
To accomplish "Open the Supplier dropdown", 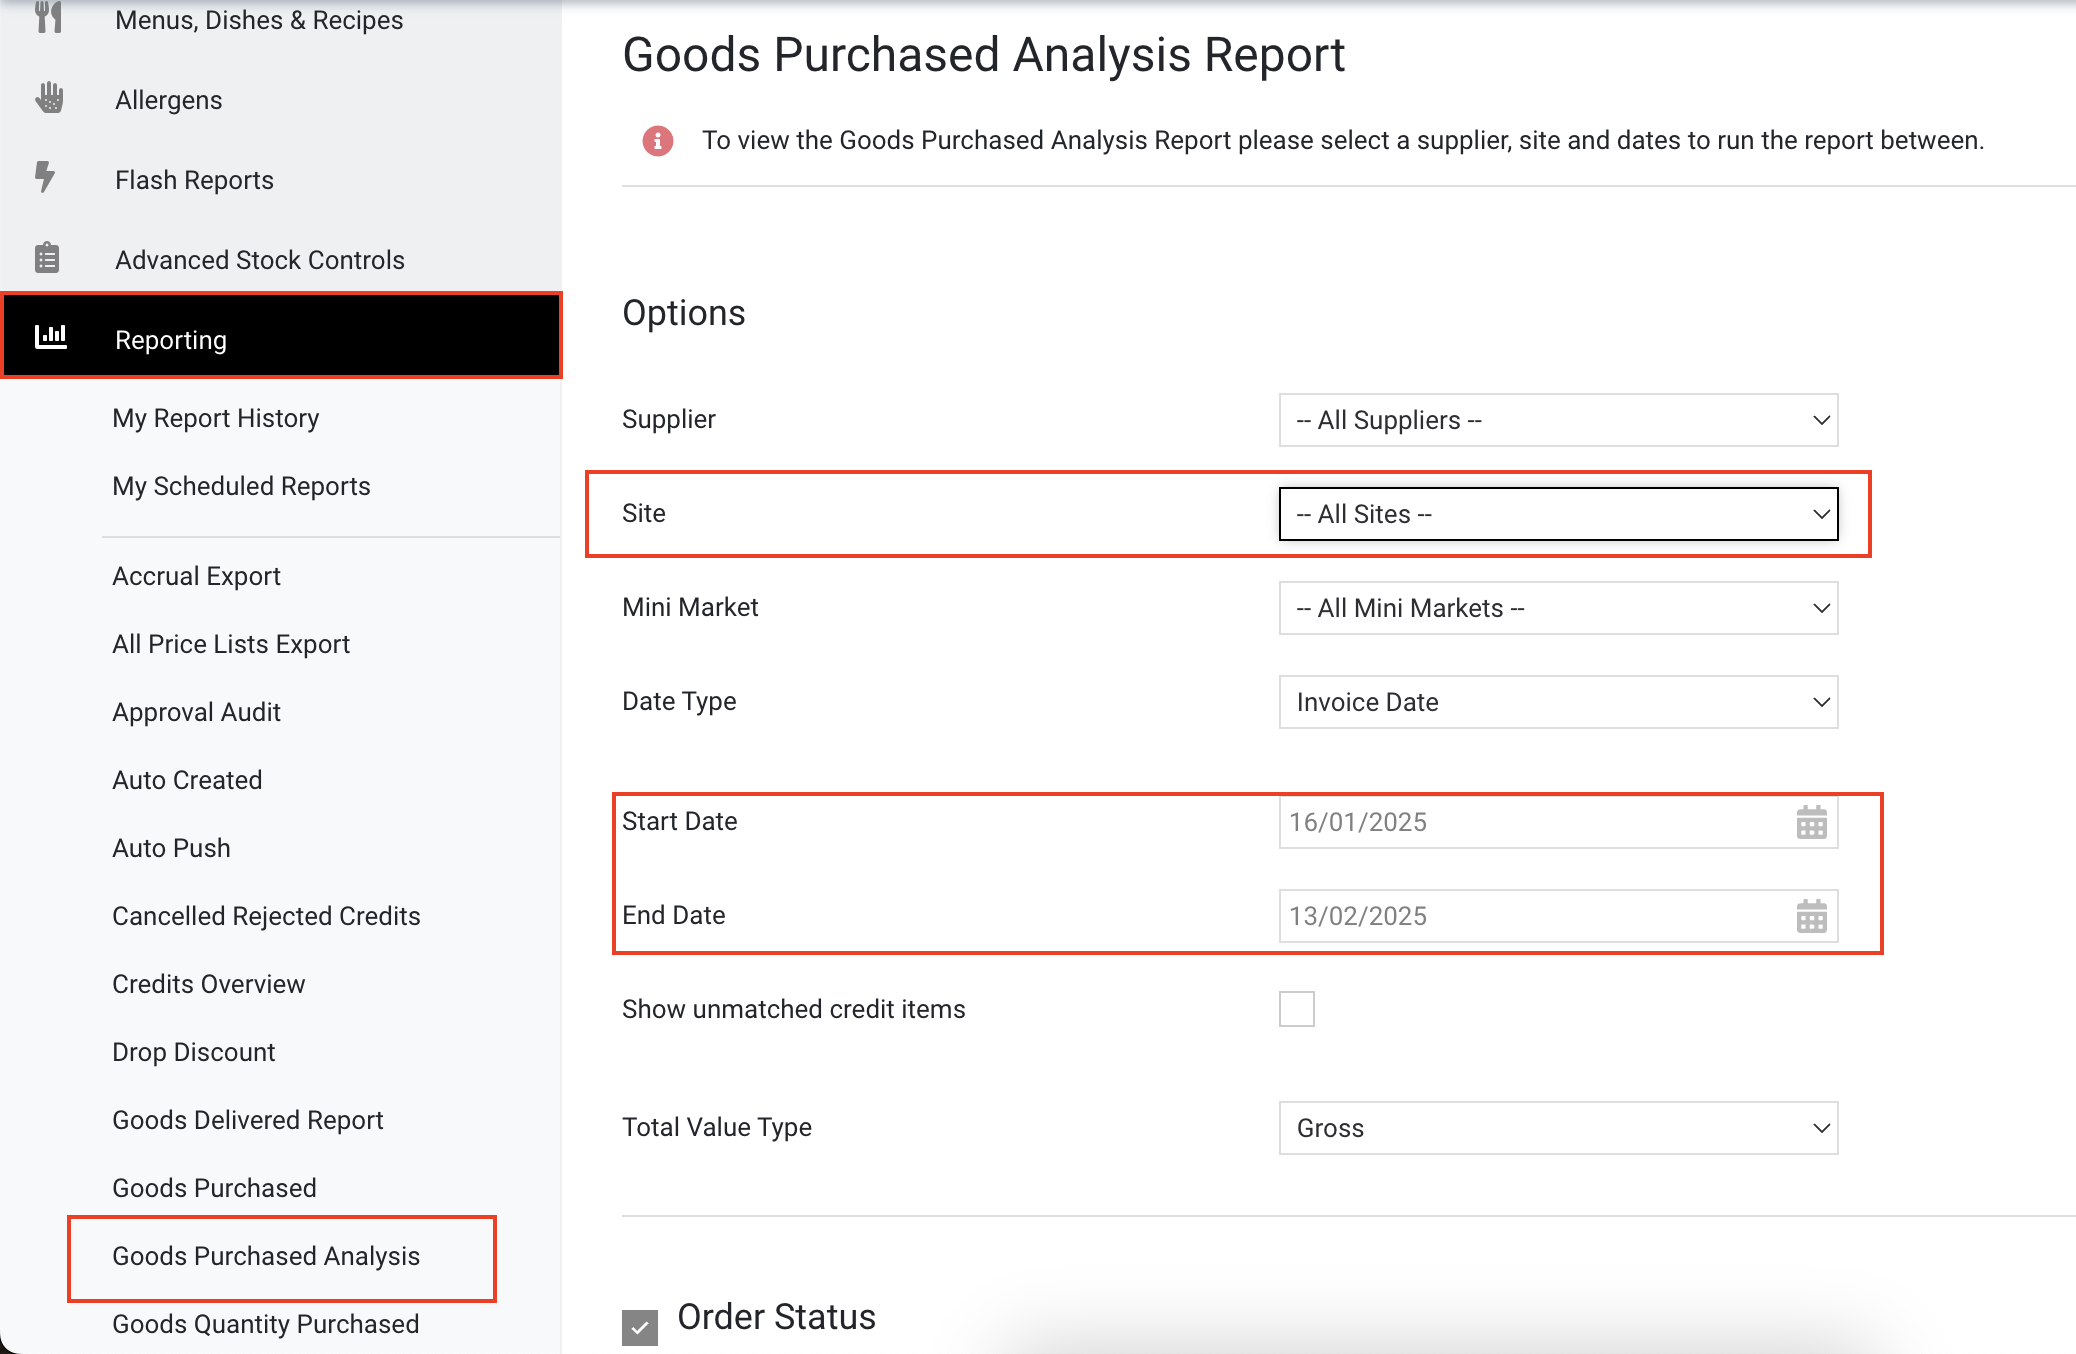I will (x=1558, y=420).
